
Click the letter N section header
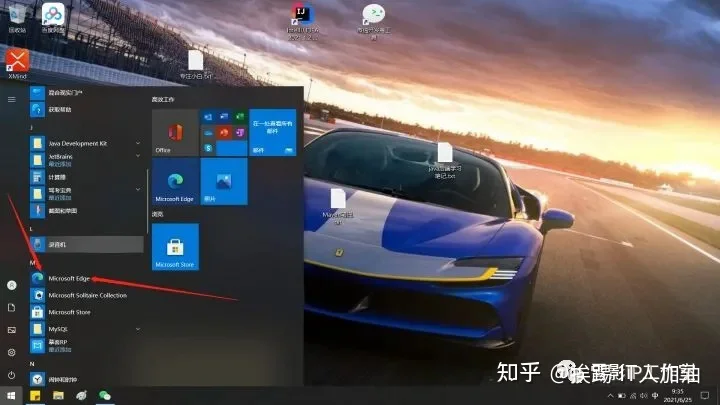click(32, 364)
